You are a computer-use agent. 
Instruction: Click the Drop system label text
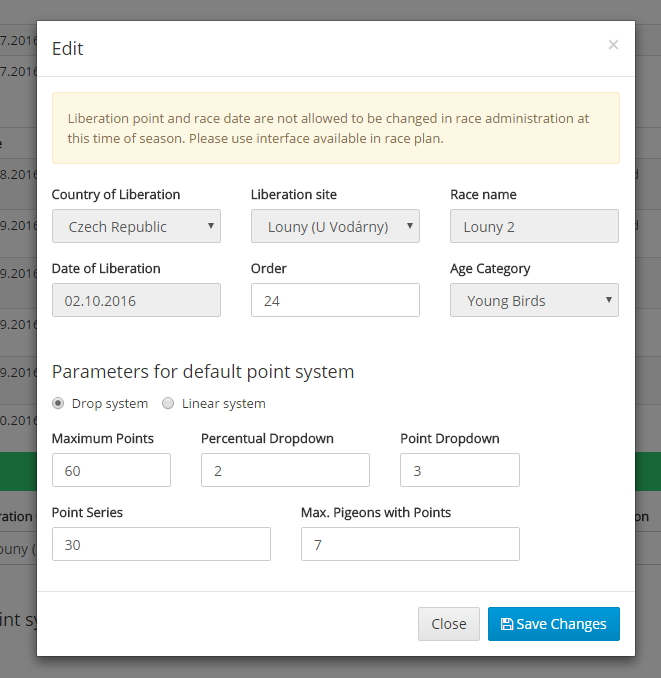point(110,404)
